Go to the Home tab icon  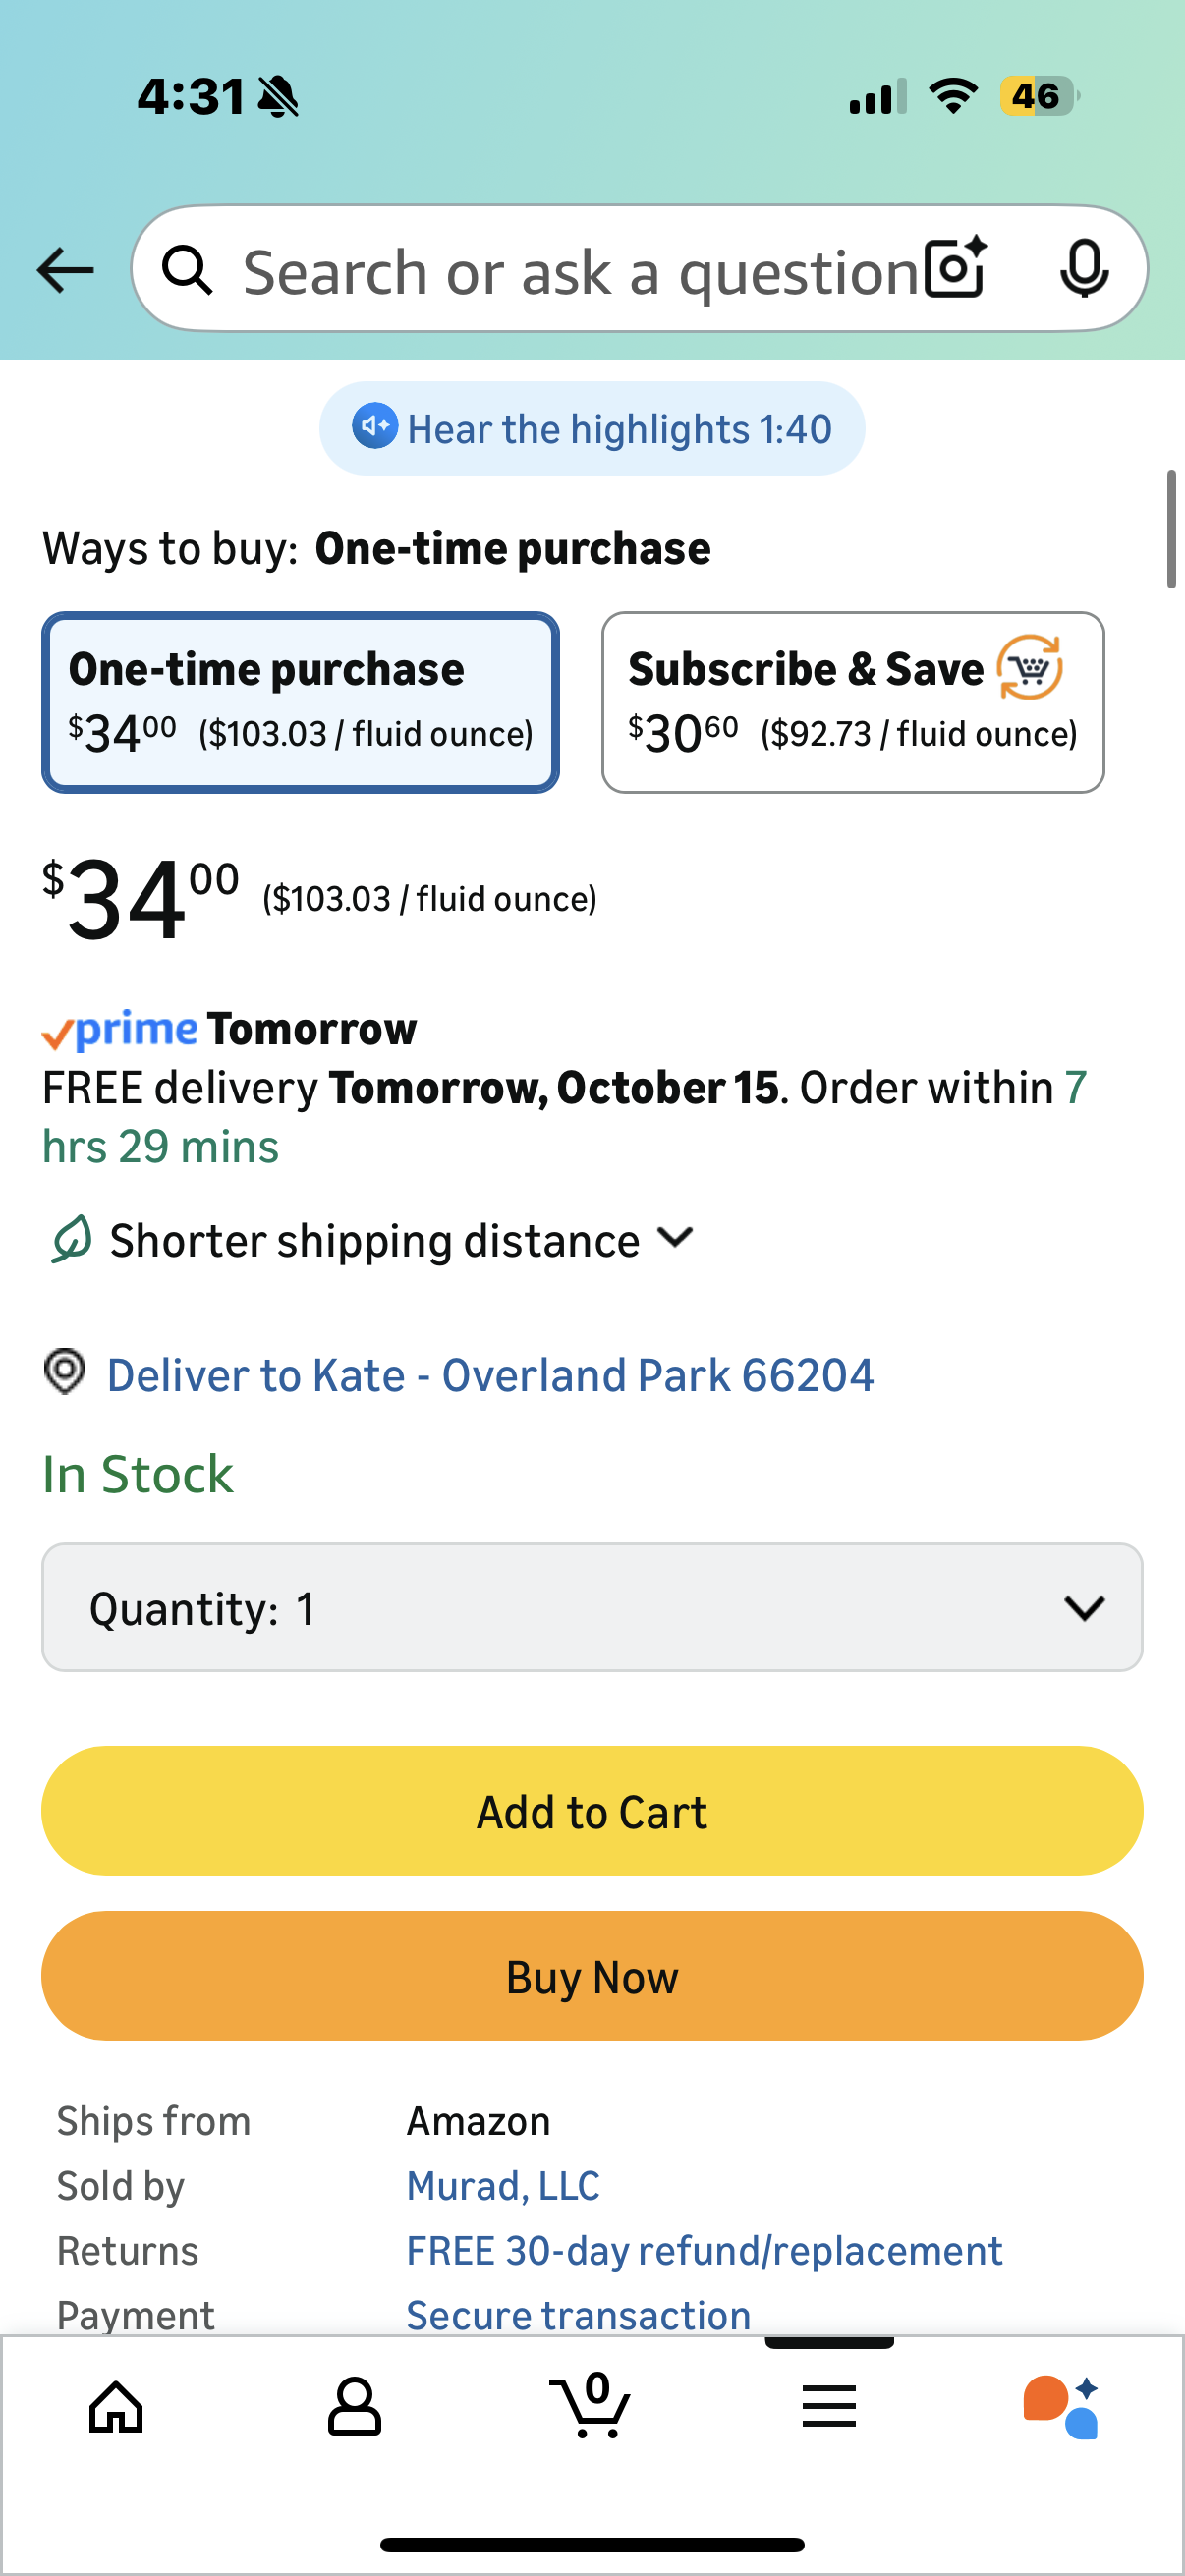[x=117, y=2406]
